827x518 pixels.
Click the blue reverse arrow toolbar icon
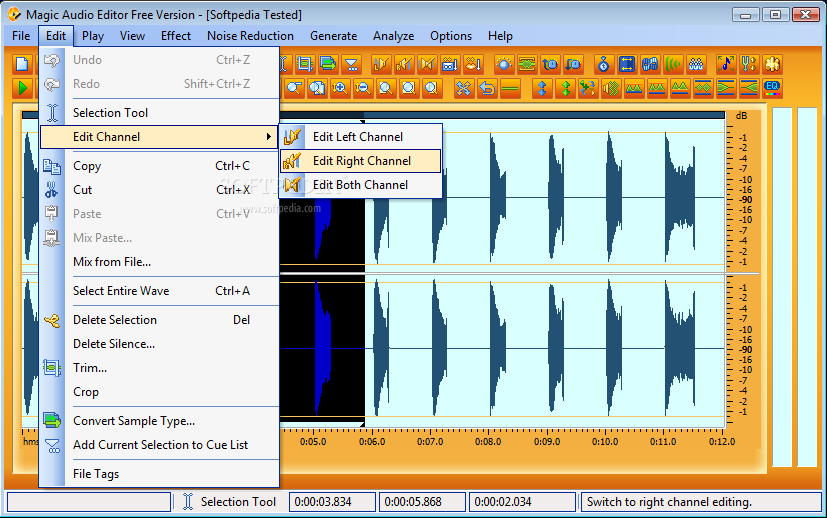point(487,88)
